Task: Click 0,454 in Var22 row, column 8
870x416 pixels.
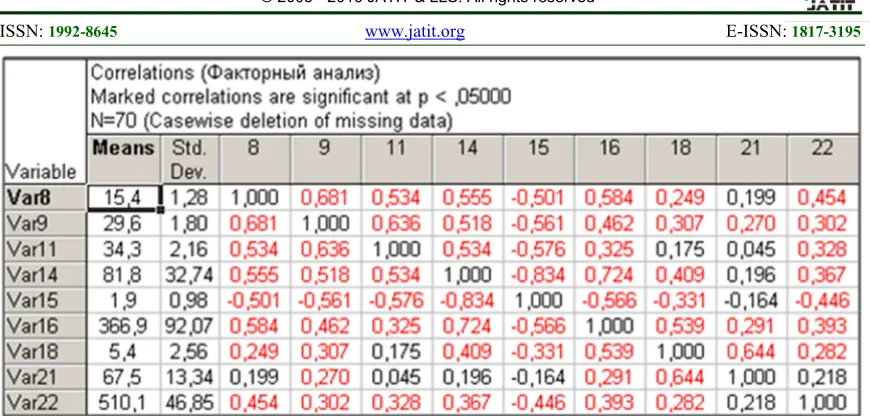Action: tap(255, 403)
